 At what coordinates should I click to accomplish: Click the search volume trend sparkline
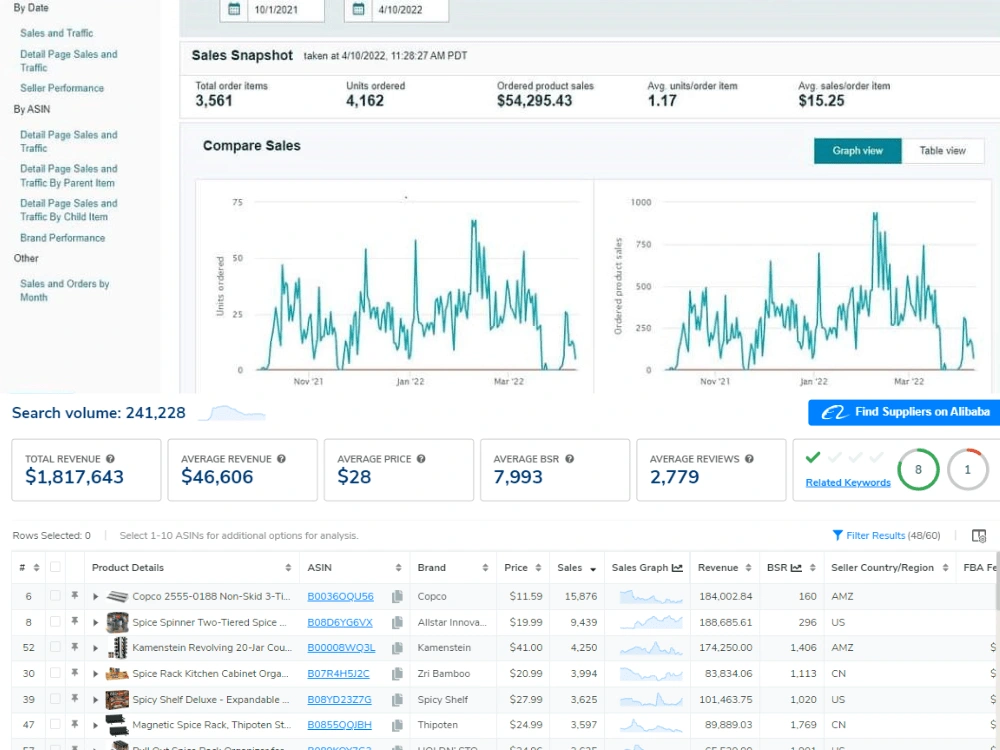[x=232, y=413]
